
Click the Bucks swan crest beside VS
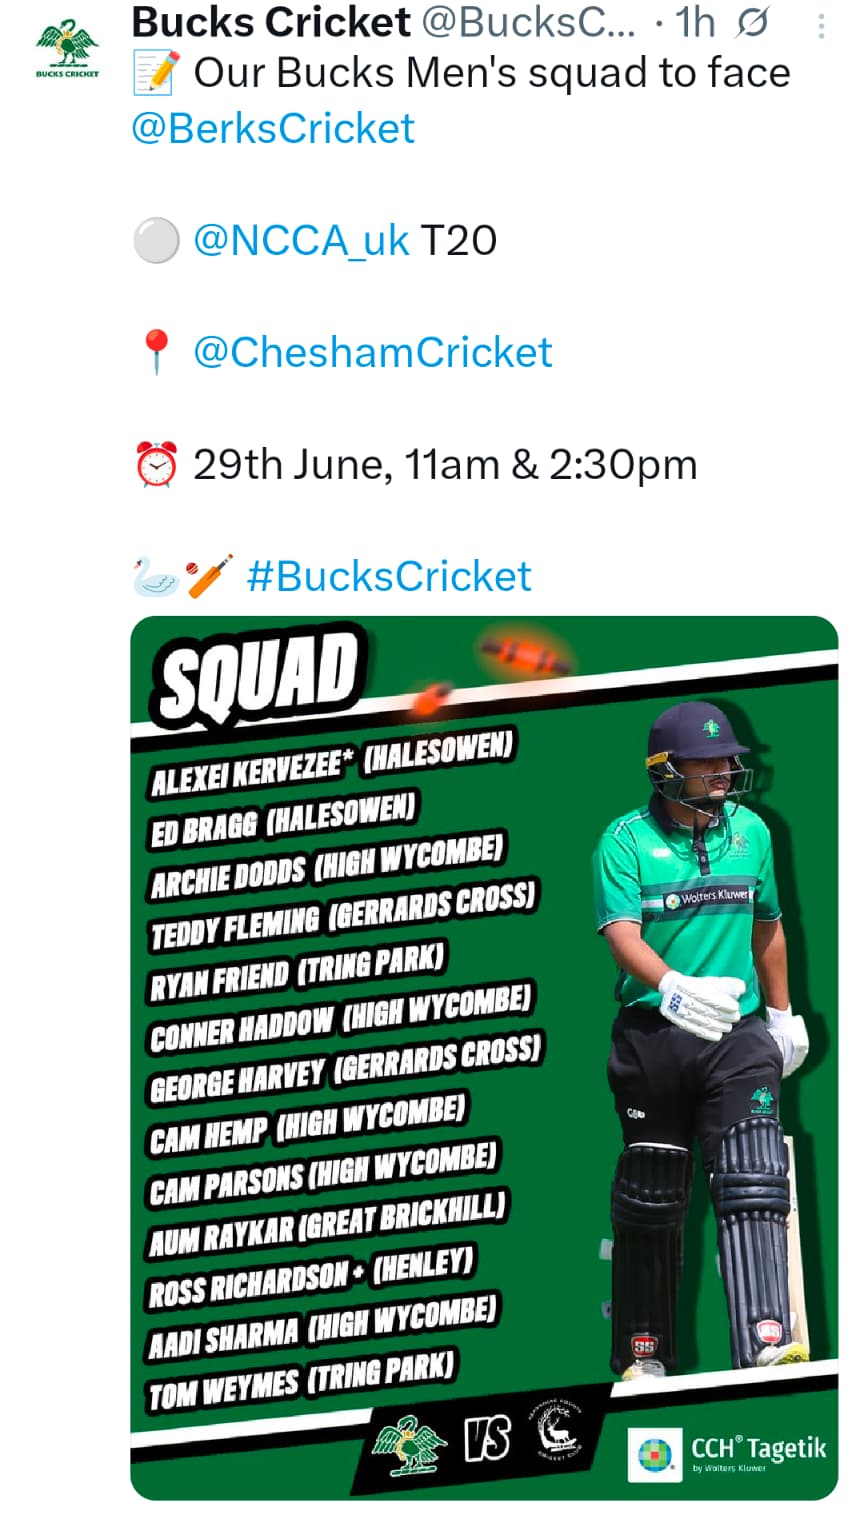(x=409, y=1445)
